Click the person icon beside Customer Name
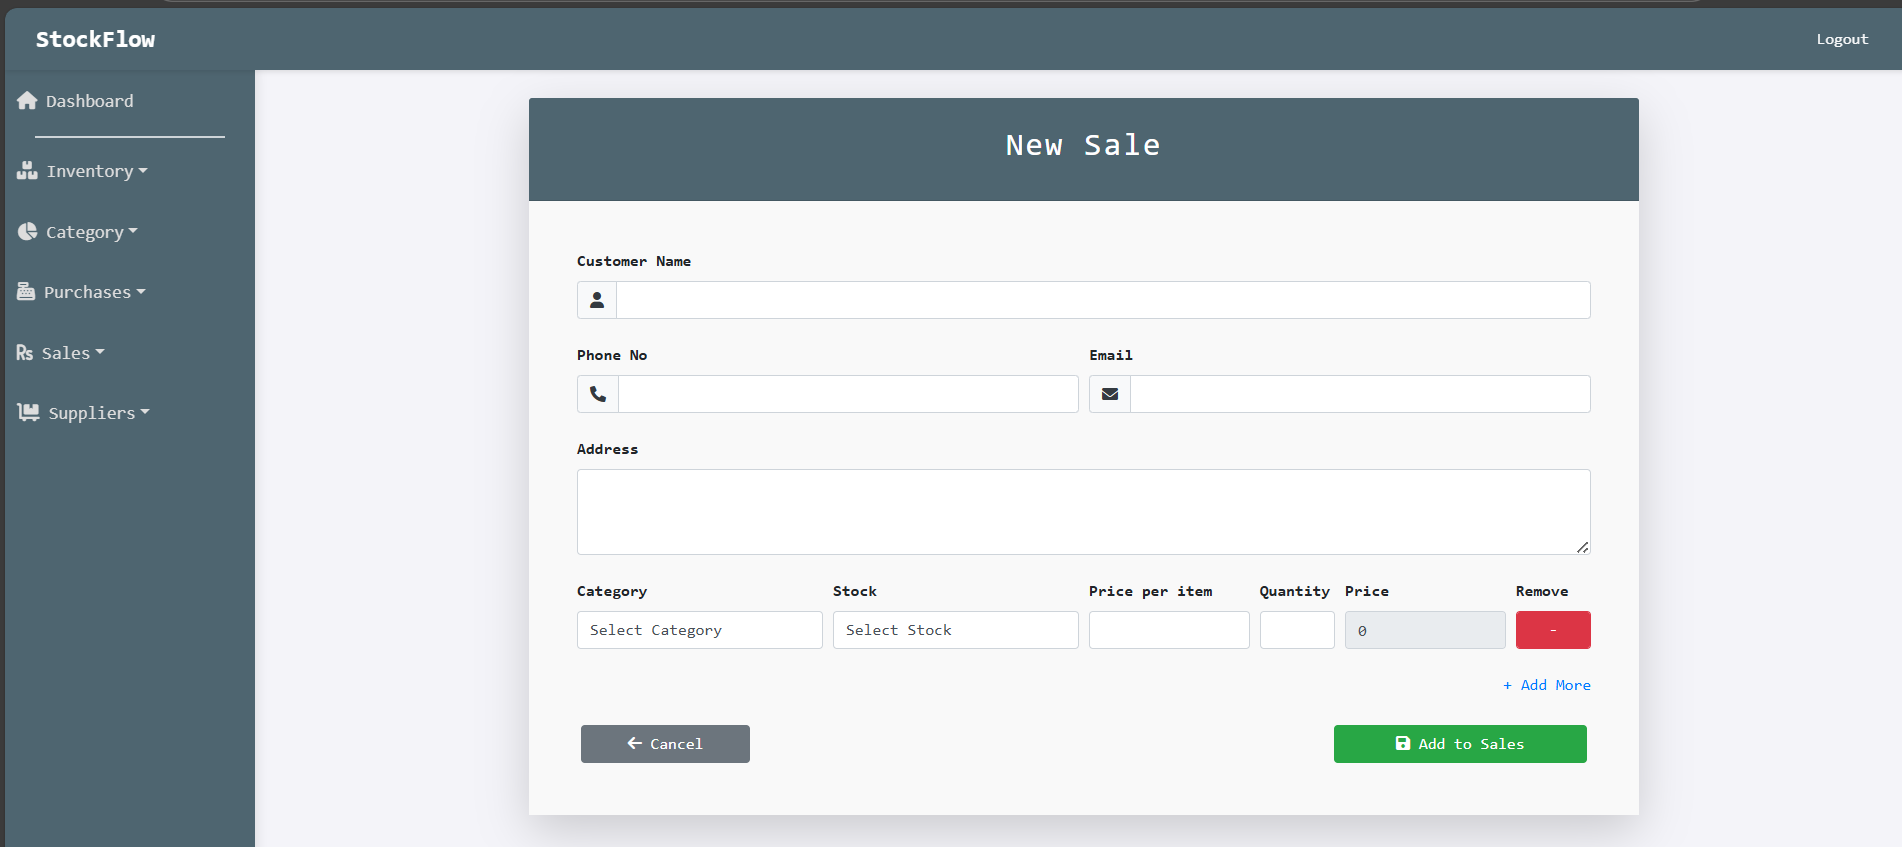1902x847 pixels. pyautogui.click(x=597, y=300)
